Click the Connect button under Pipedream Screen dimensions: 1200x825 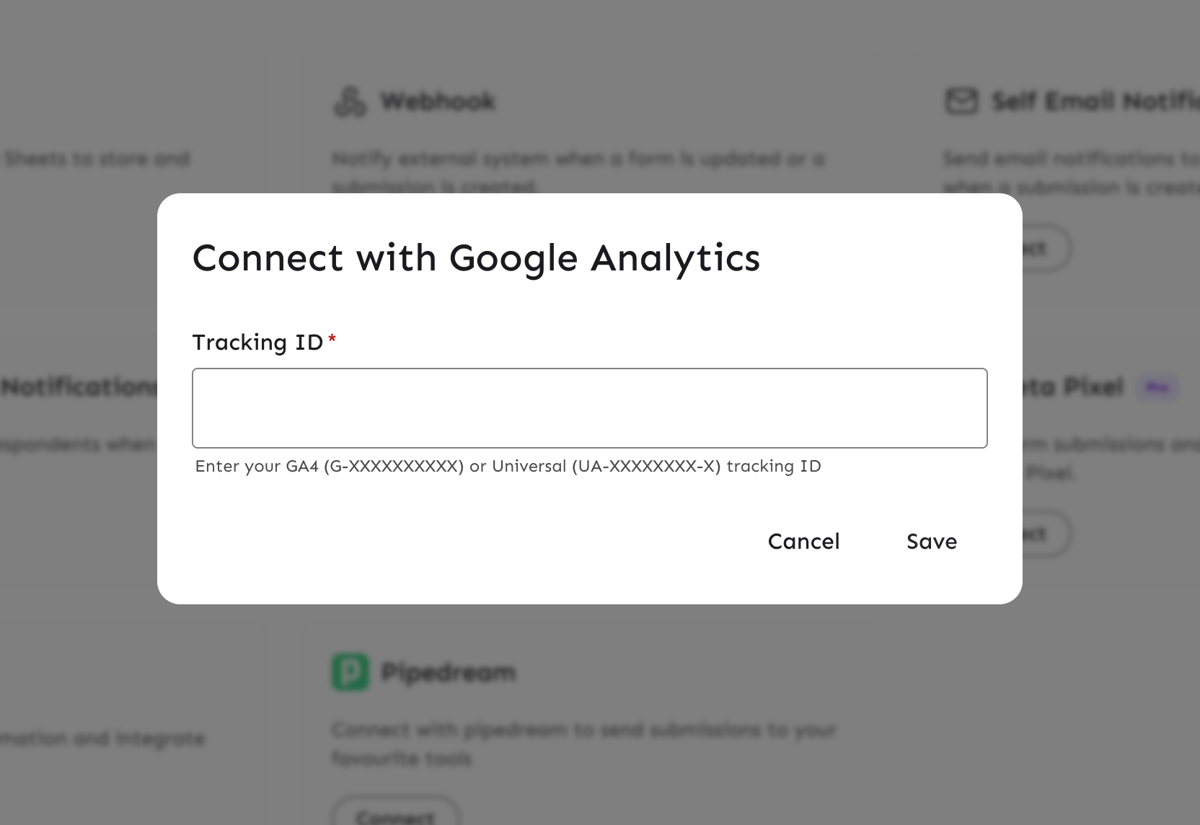point(395,814)
